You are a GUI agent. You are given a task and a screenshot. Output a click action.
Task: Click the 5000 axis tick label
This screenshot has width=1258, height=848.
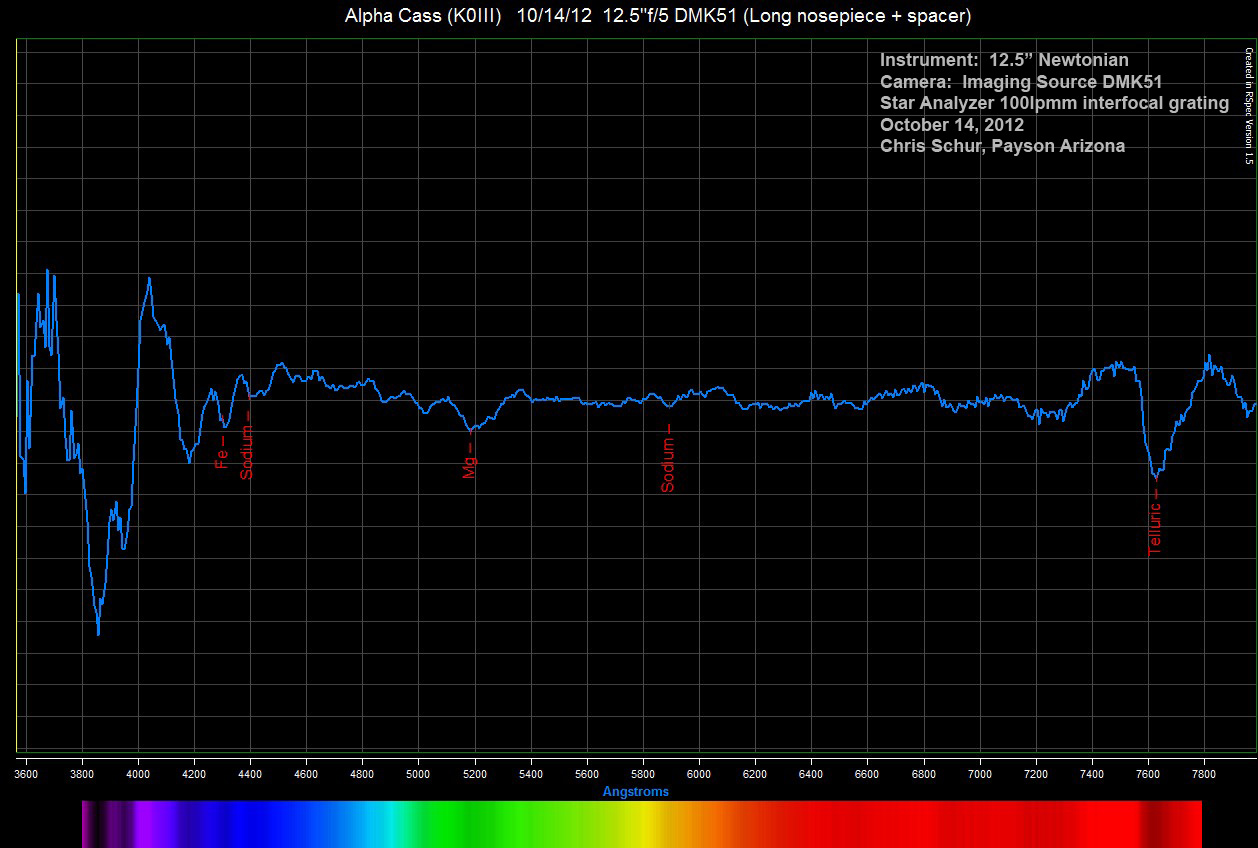[418, 773]
